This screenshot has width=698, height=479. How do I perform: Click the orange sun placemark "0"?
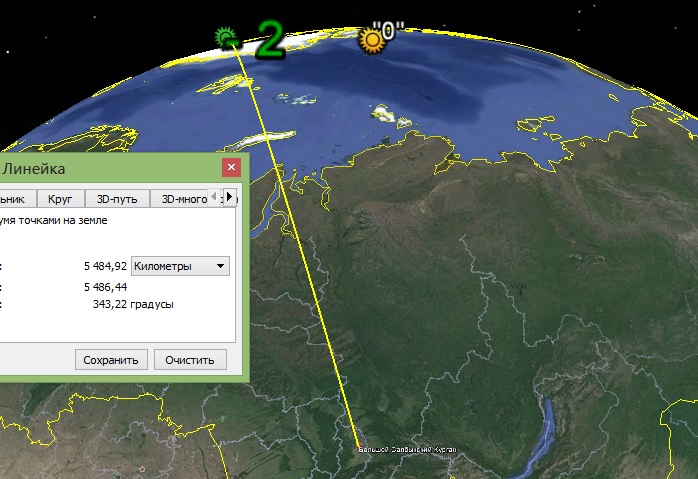[x=372, y=41]
